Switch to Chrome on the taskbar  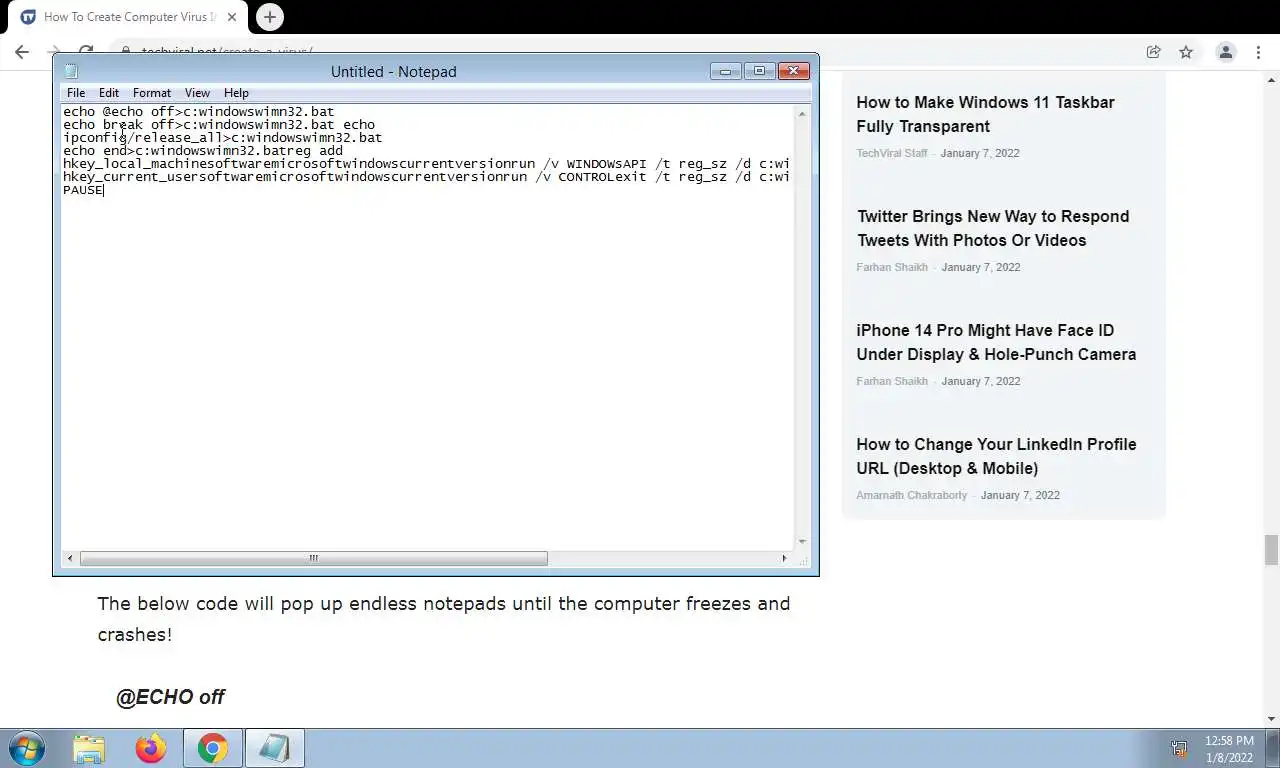(212, 748)
